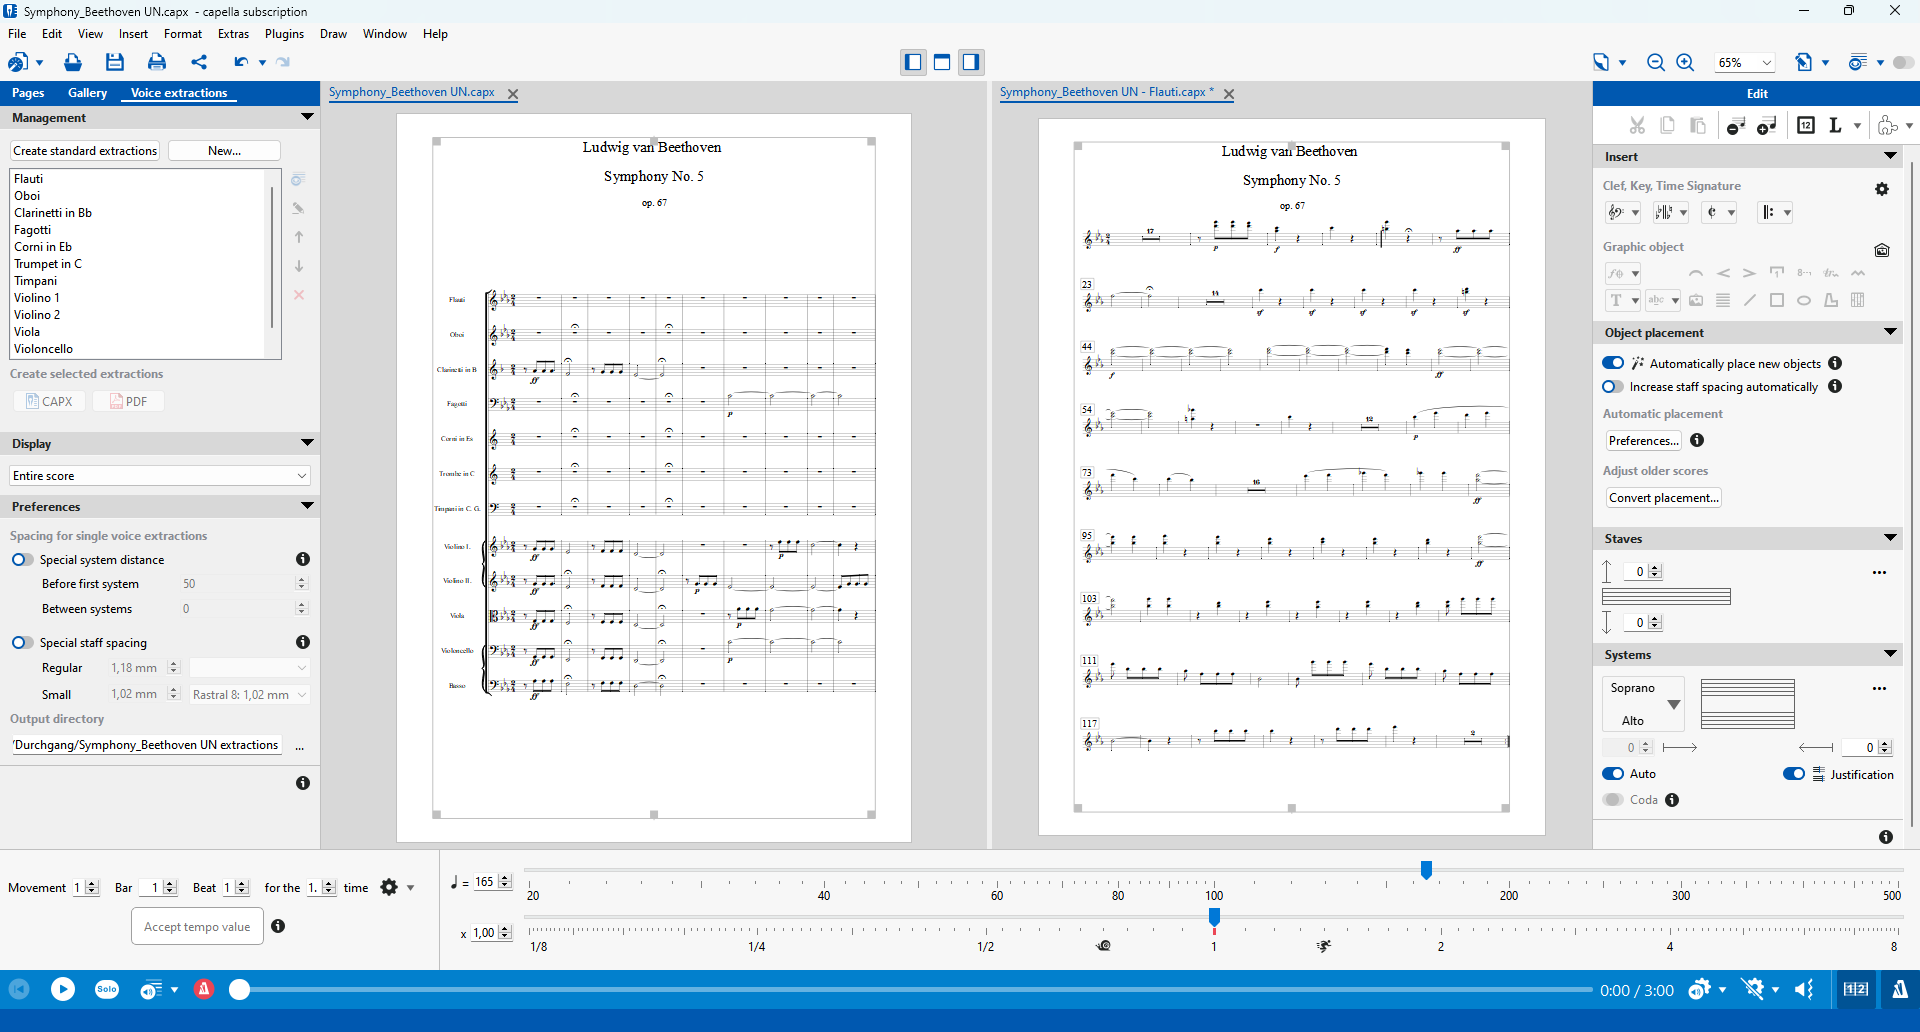Screen dimensions: 1920x1032
Task: Toggle the left side panel layout icon
Action: 913,62
